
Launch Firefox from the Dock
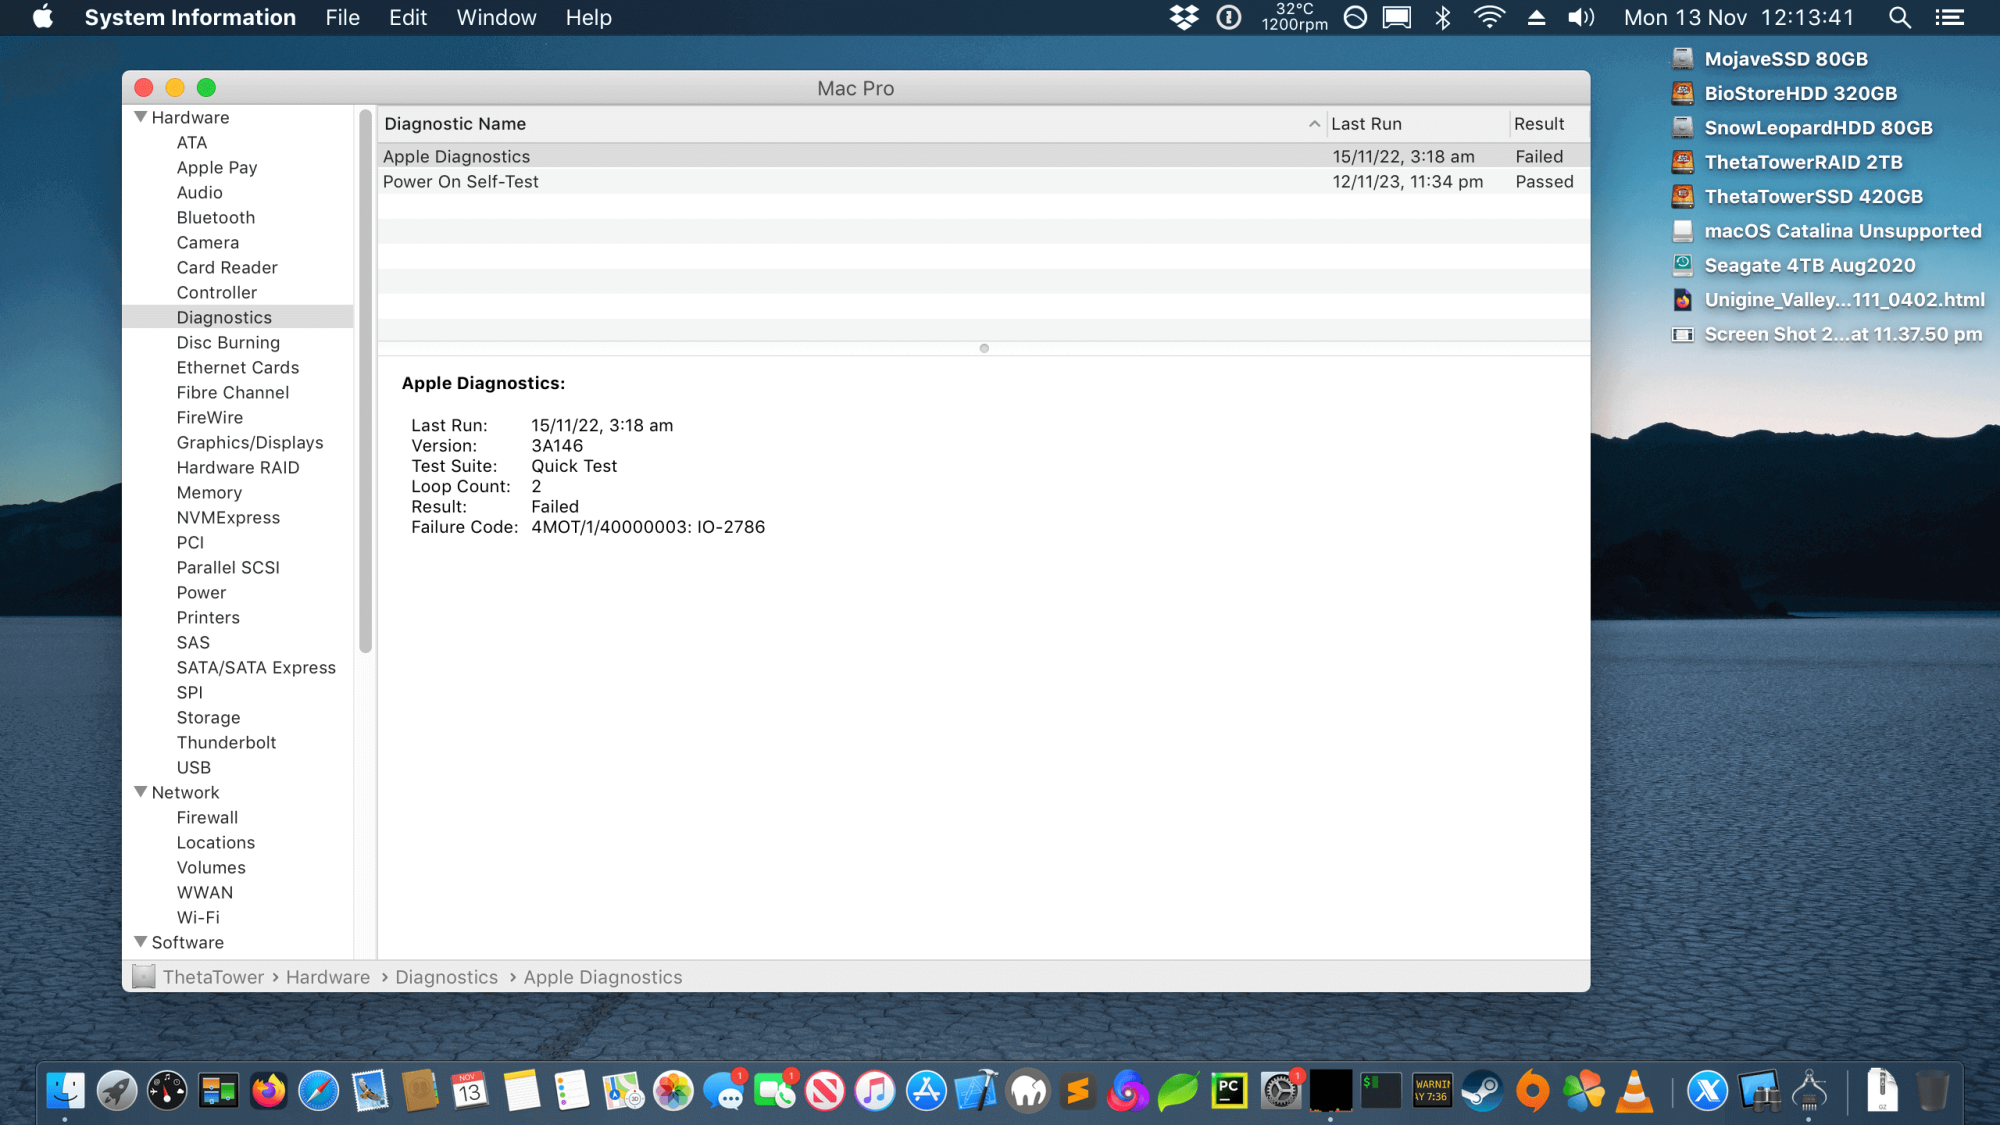pos(268,1091)
